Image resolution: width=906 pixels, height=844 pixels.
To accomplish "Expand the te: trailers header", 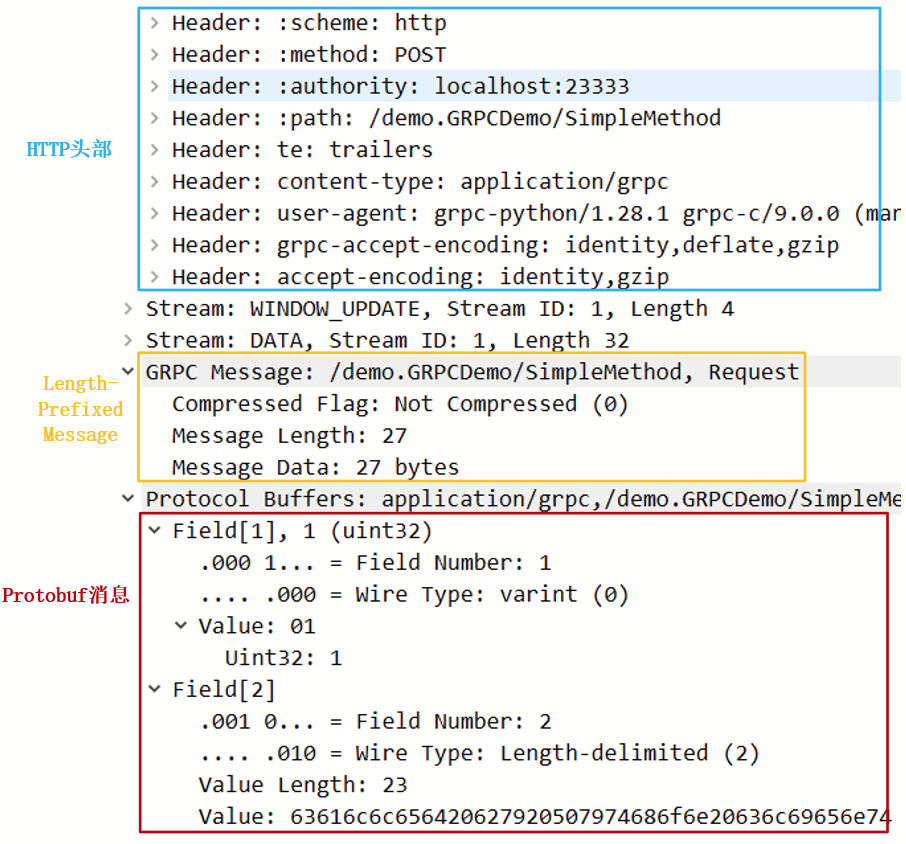I will (x=154, y=150).
